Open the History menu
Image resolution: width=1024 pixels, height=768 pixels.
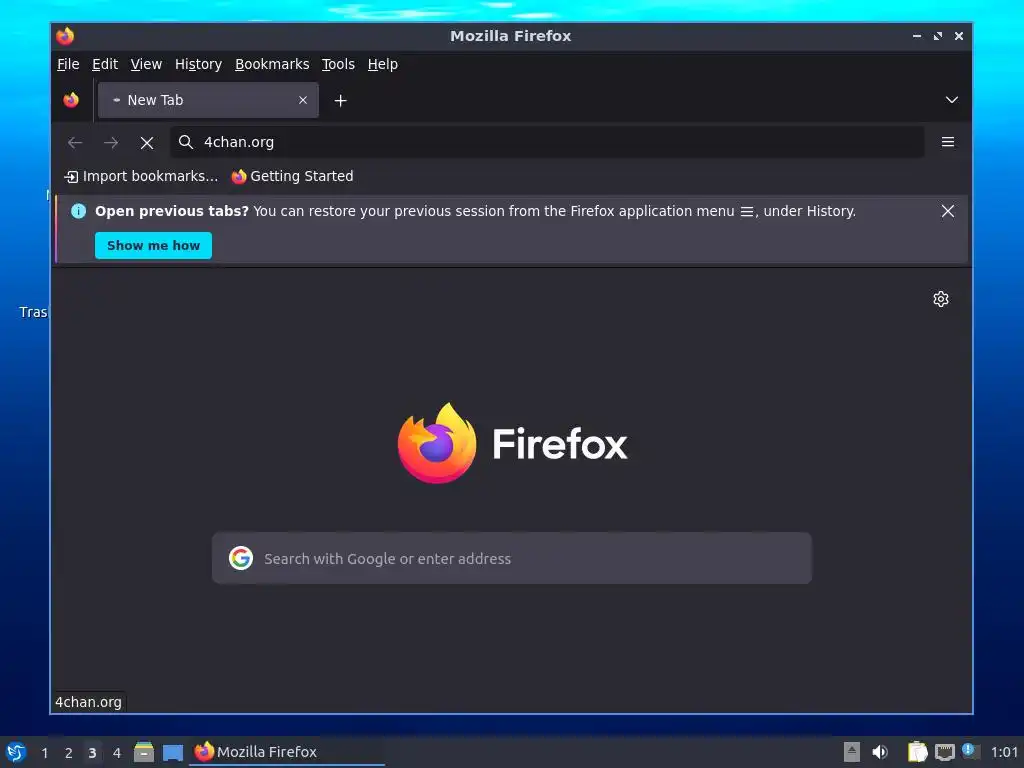(198, 64)
